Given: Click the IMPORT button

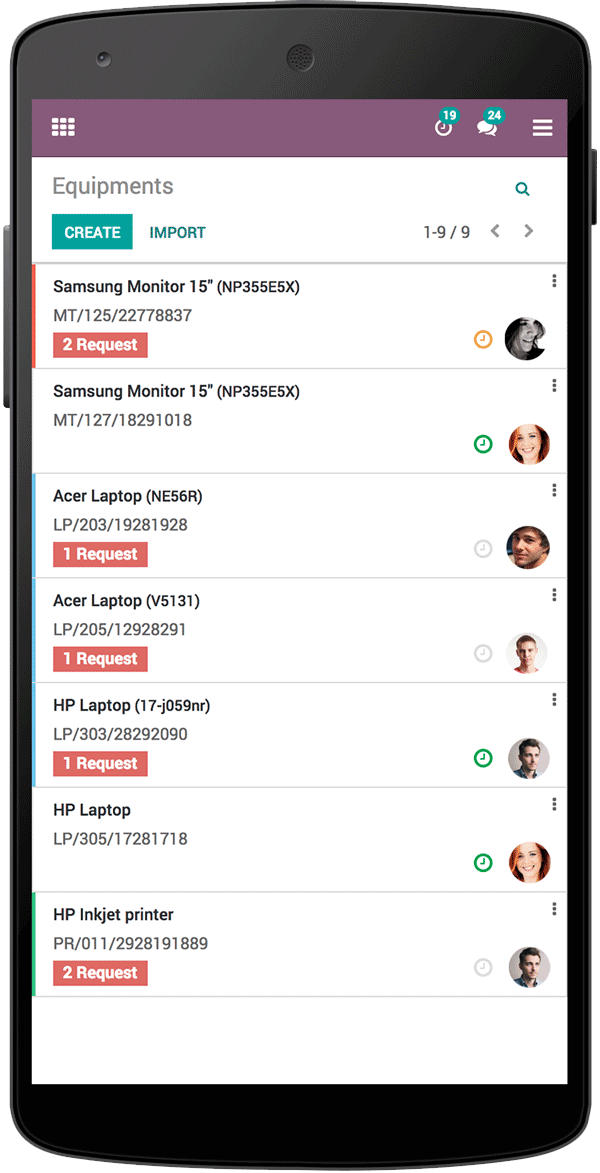Looking at the screenshot, I should click(177, 233).
